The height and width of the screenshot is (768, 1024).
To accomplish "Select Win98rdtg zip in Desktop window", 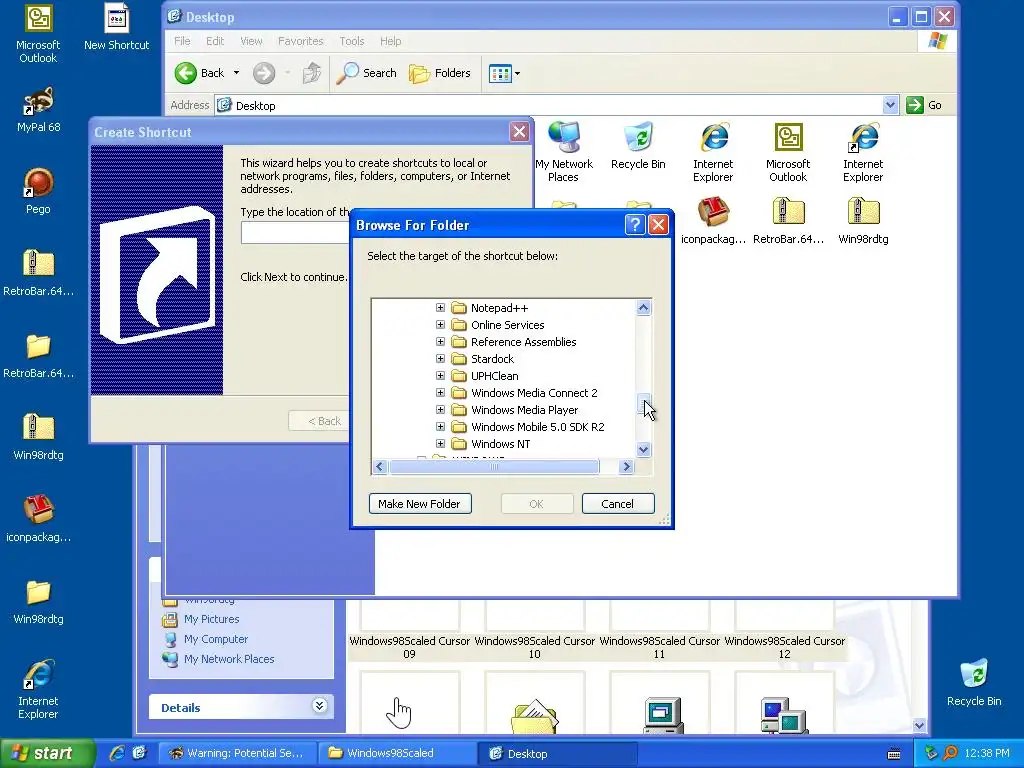I will 863,221.
